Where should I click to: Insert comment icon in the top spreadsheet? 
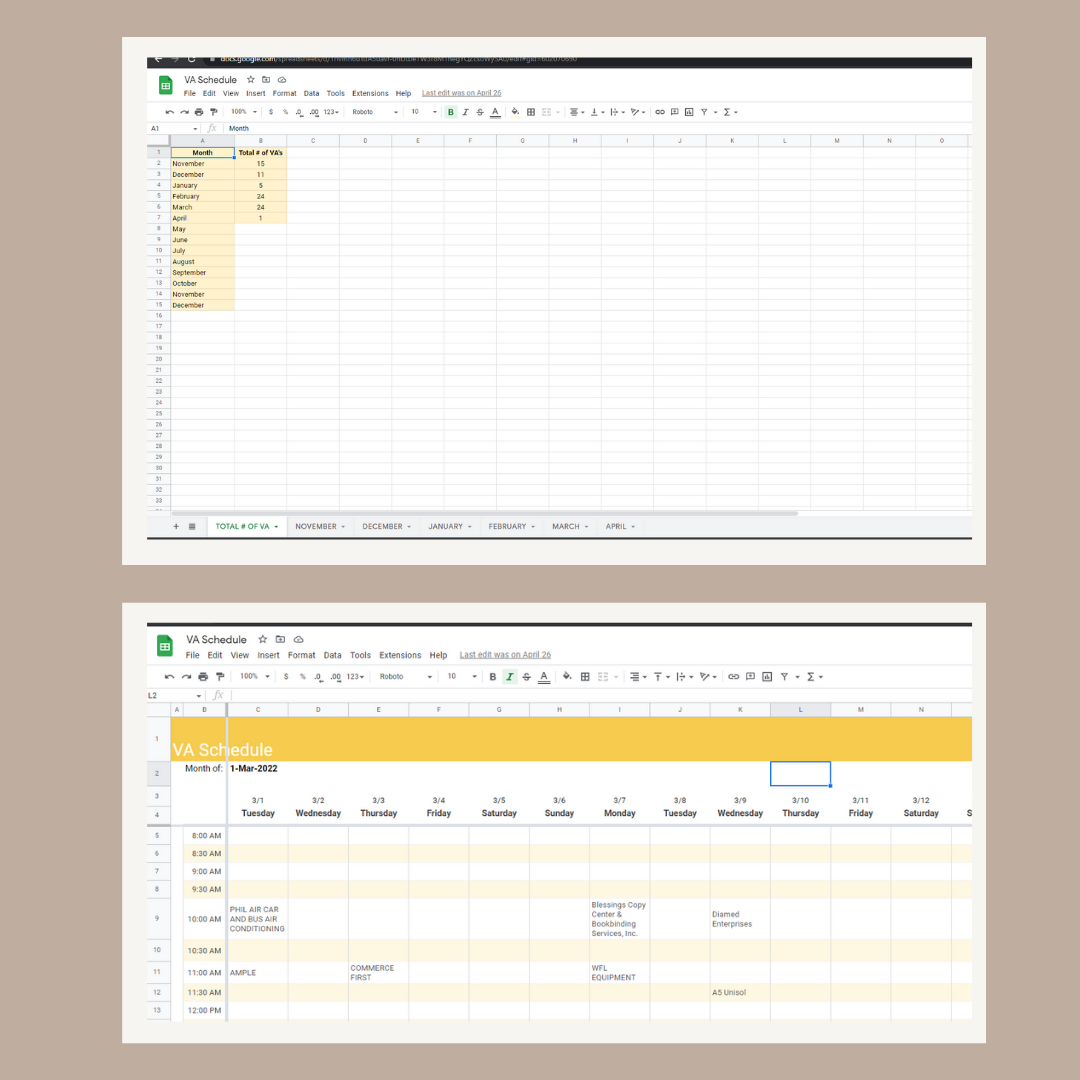(675, 112)
